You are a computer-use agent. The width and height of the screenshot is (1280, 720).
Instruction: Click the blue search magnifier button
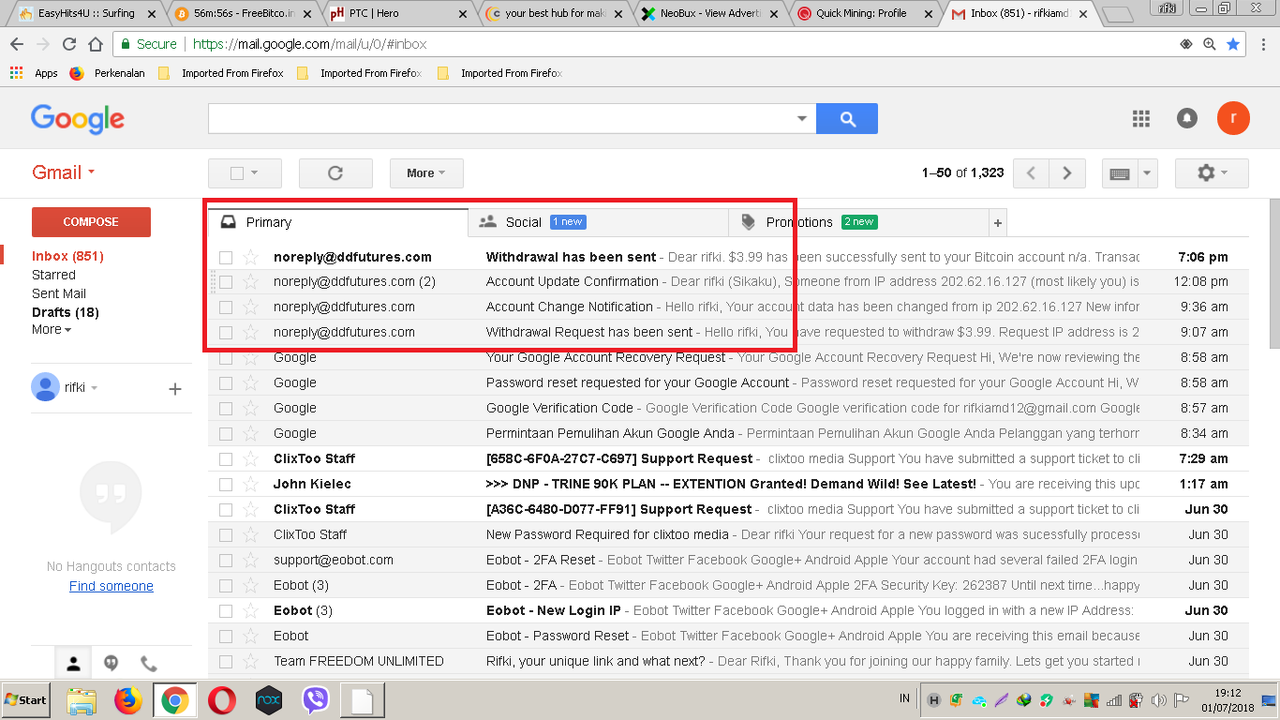click(x=847, y=119)
